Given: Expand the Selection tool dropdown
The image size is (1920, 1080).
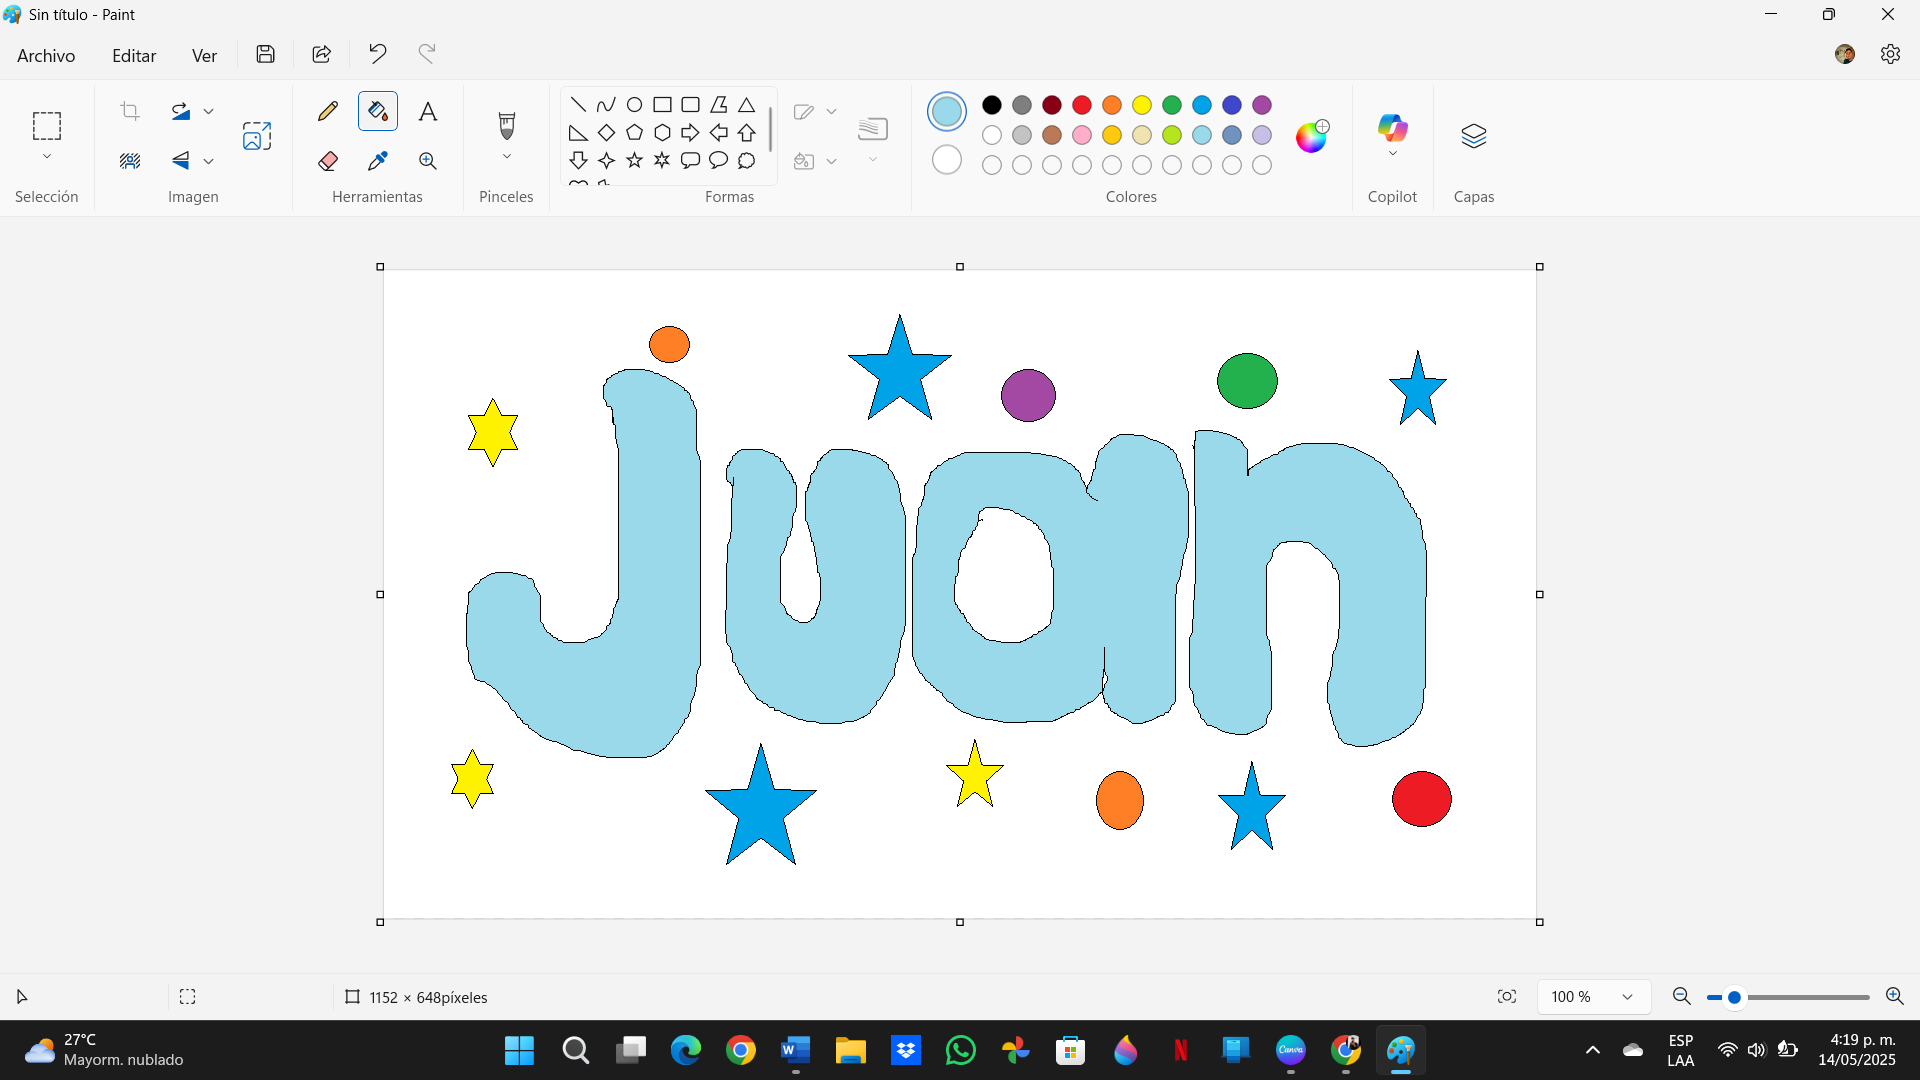Looking at the screenshot, I should coord(47,157).
